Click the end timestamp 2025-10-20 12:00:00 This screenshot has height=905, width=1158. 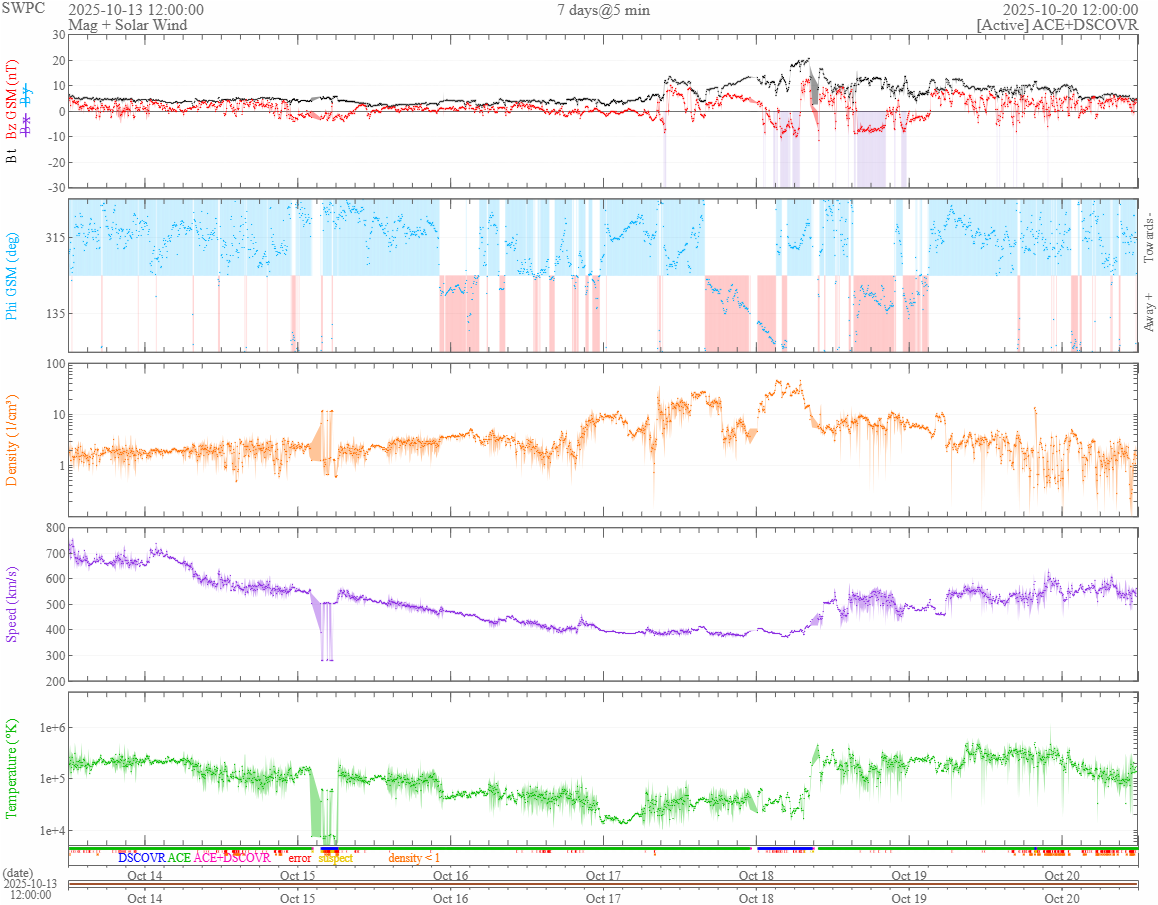click(x=1070, y=10)
